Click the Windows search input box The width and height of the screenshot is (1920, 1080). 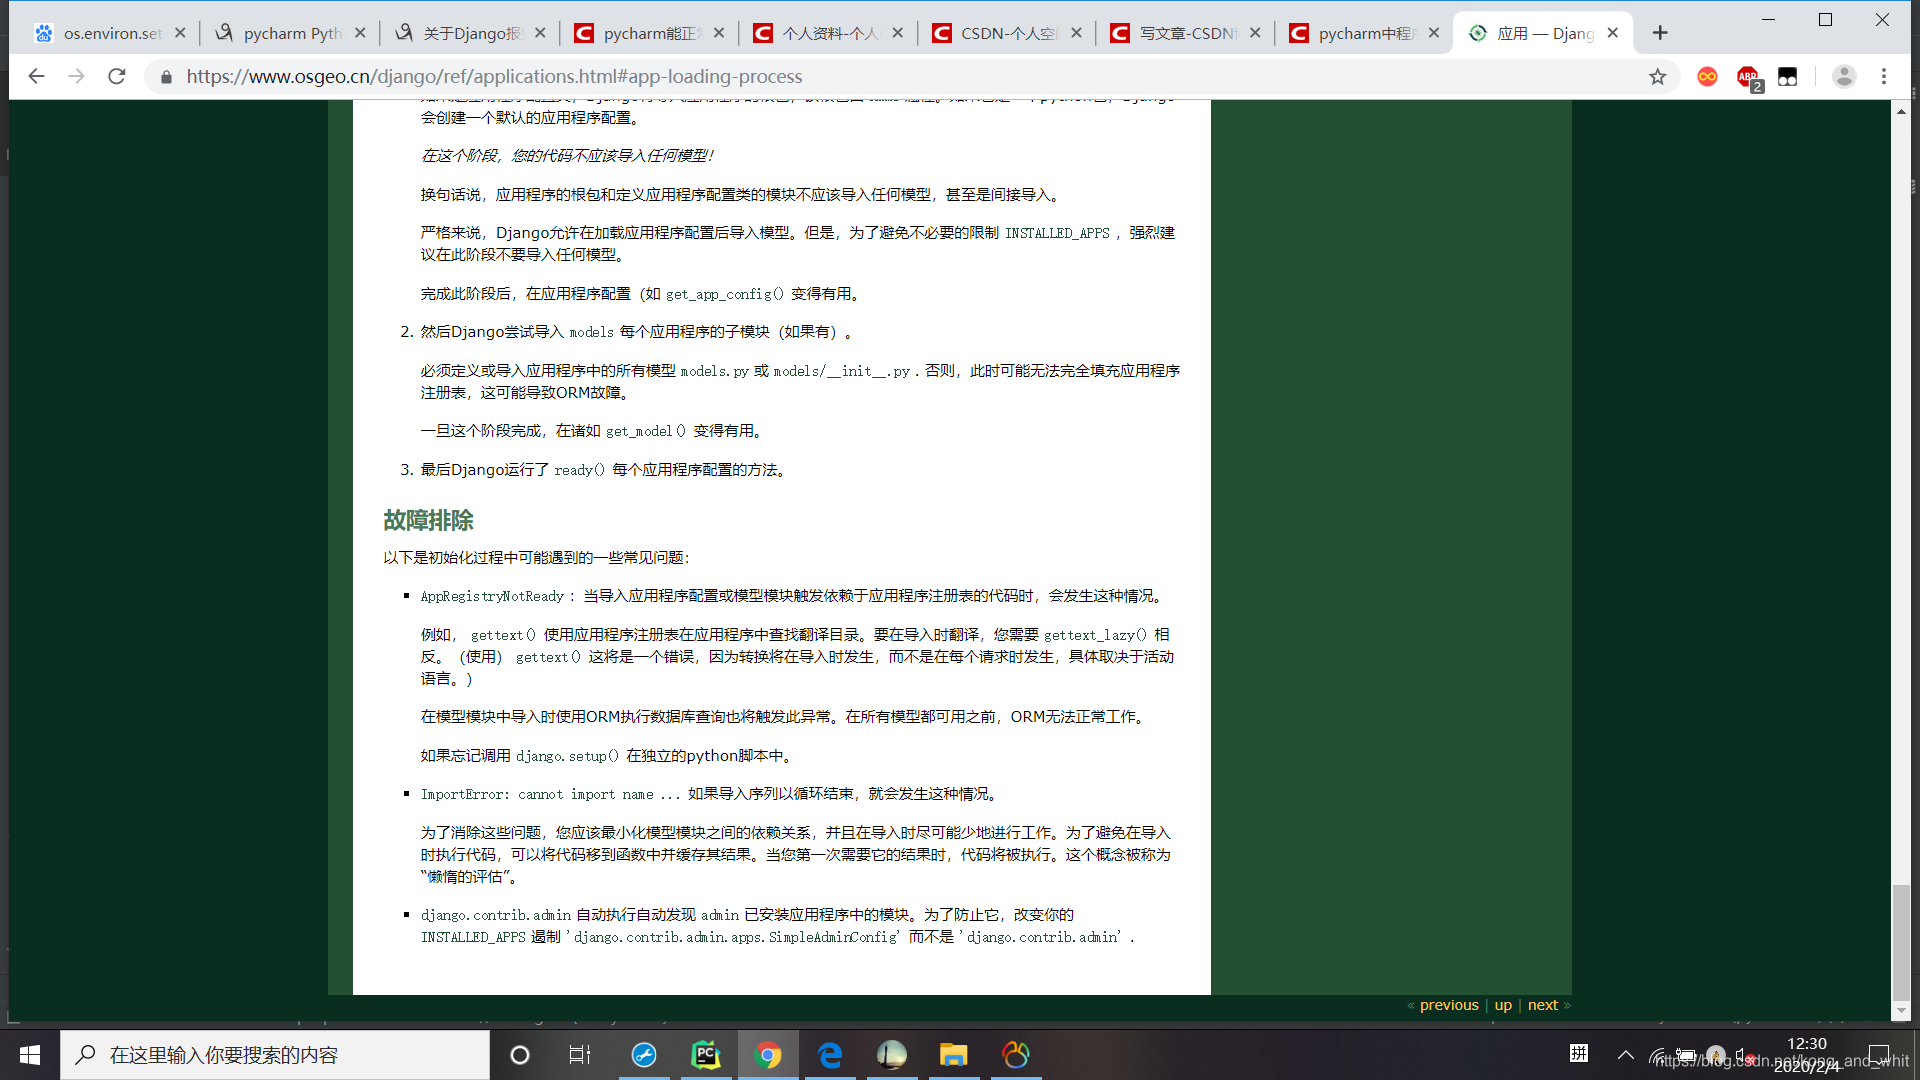[275, 1055]
